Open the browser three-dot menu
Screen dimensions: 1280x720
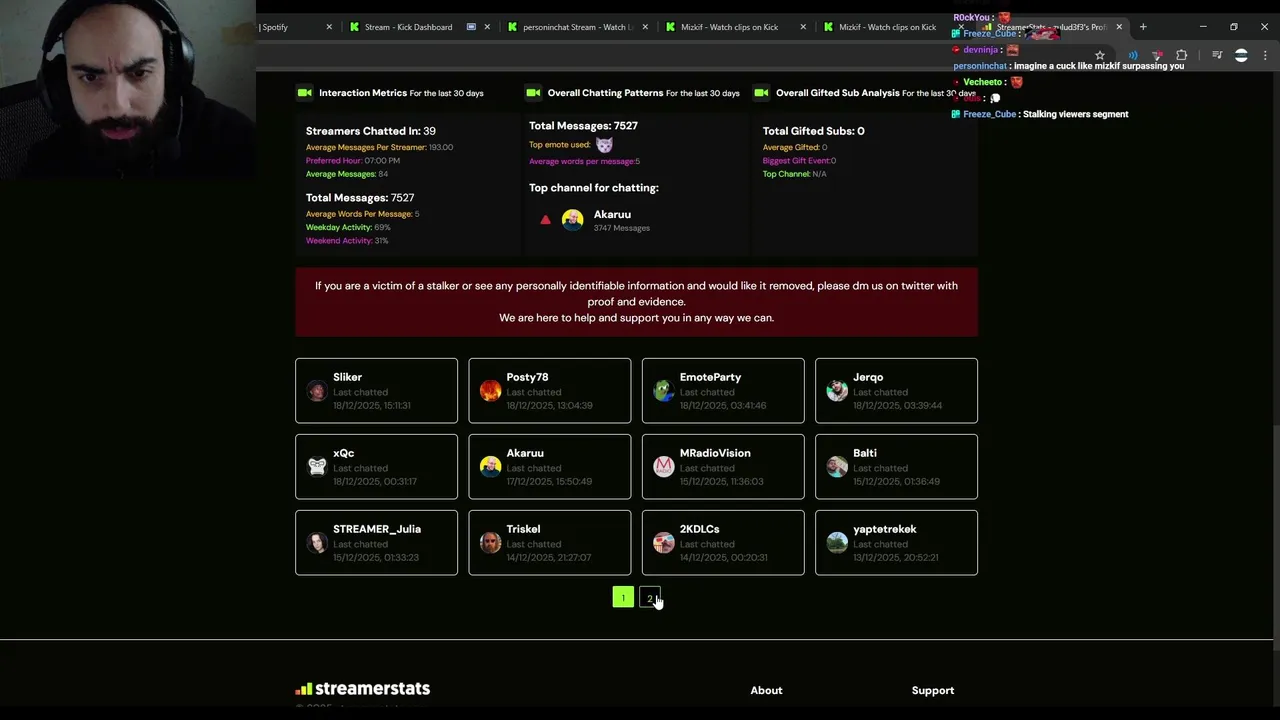[1265, 56]
